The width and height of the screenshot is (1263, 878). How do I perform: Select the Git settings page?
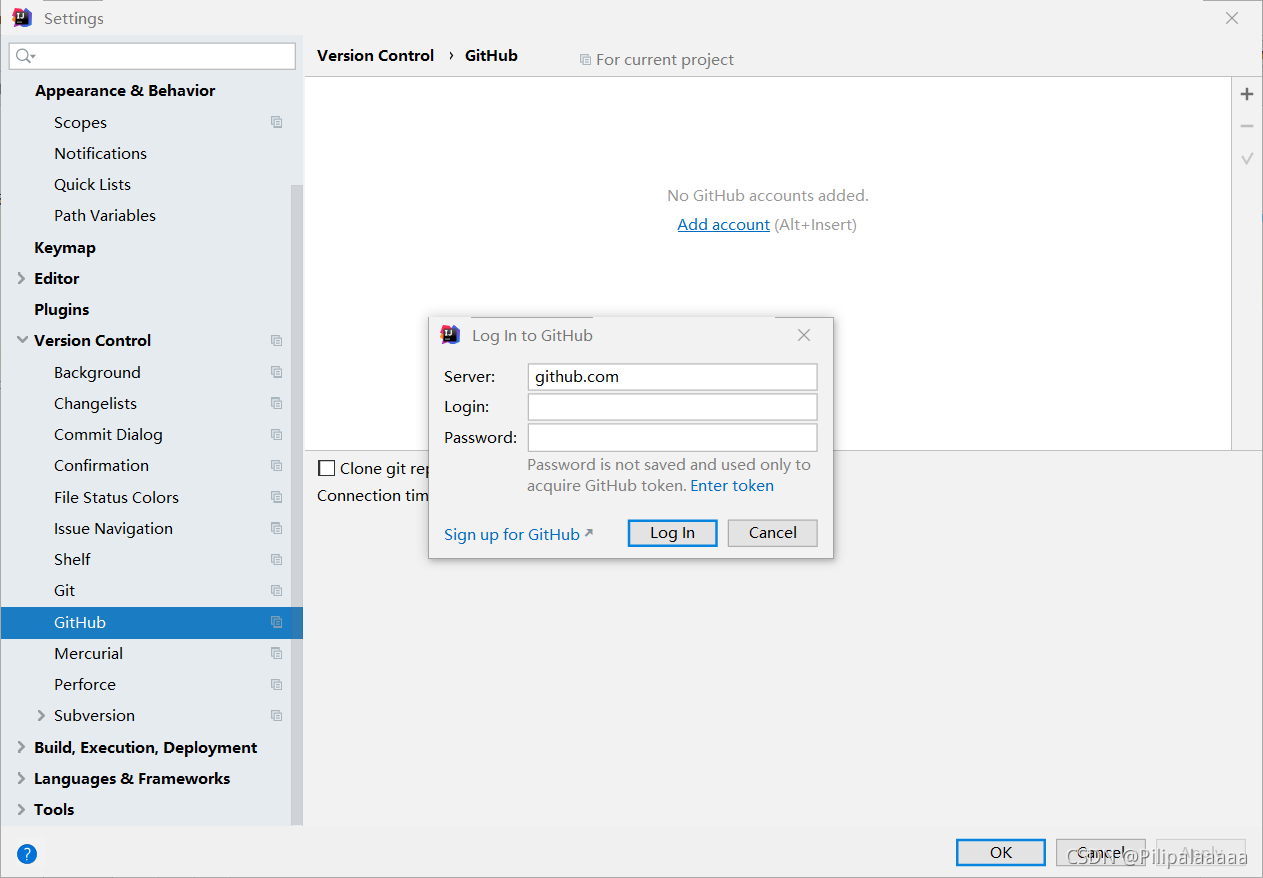click(64, 590)
